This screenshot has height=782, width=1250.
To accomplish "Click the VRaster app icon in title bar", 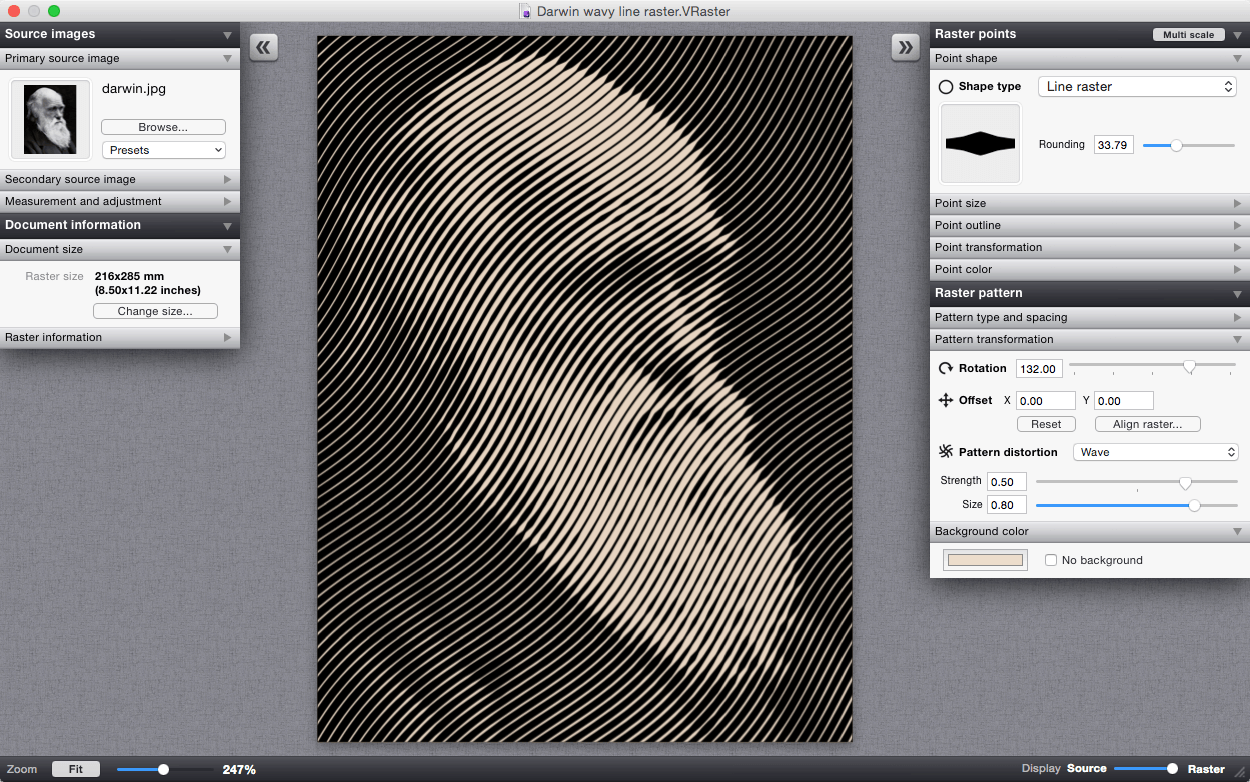I will pos(525,11).
